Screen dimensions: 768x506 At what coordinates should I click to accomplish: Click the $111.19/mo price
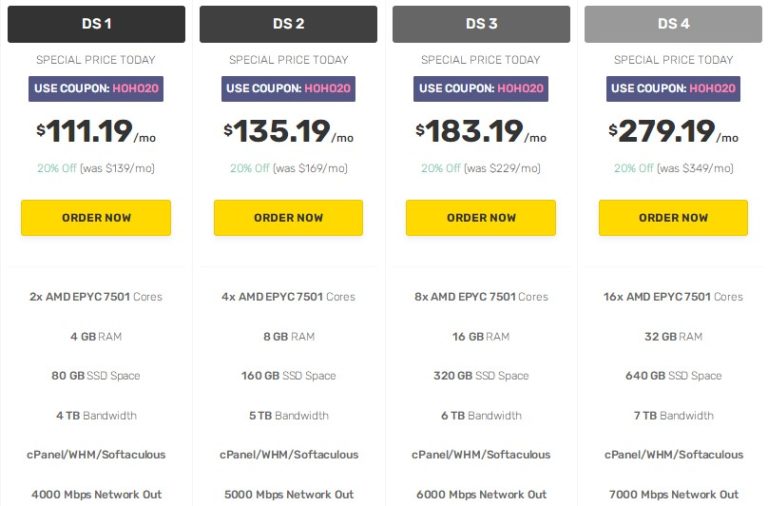click(96, 131)
